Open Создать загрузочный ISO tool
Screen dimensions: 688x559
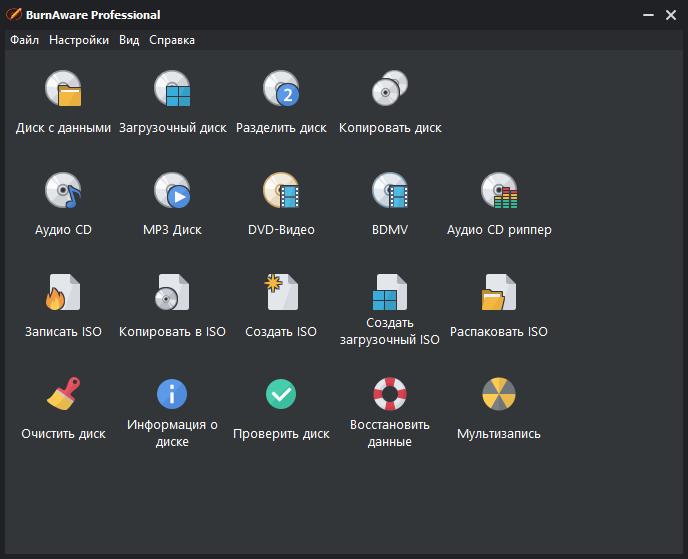[389, 293]
